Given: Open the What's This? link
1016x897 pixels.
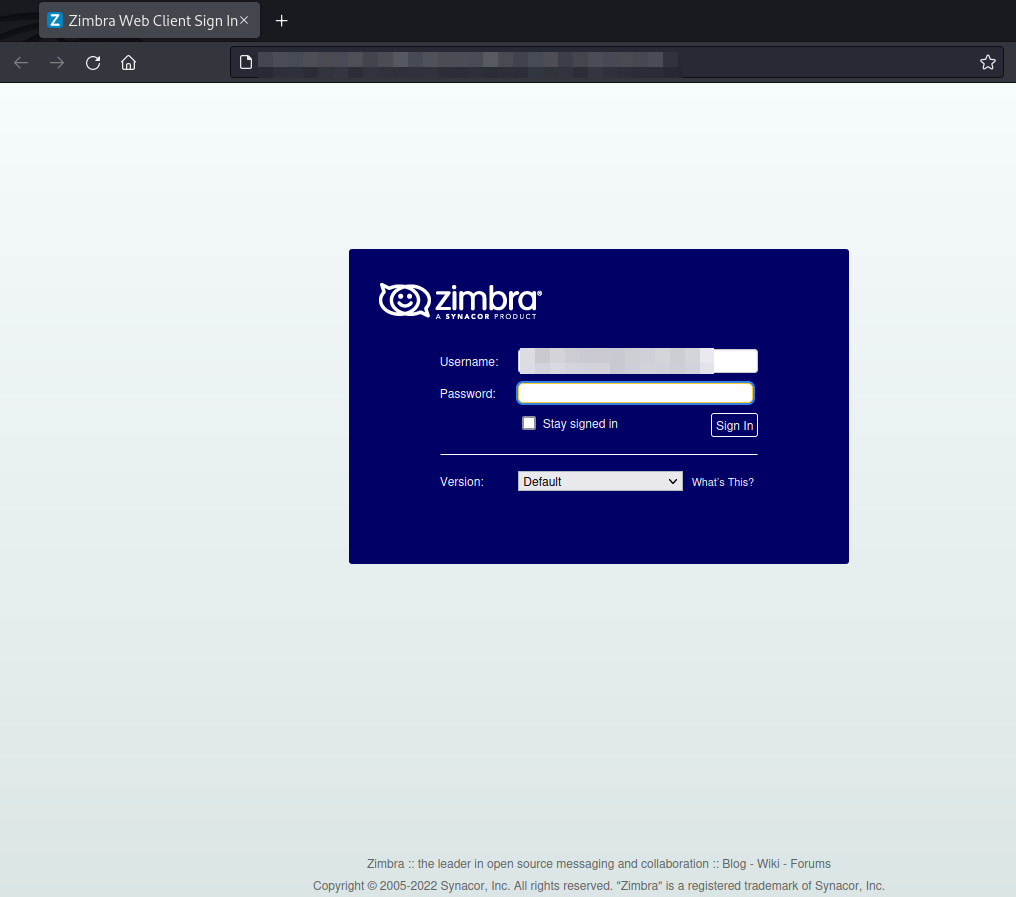Looking at the screenshot, I should pos(722,482).
